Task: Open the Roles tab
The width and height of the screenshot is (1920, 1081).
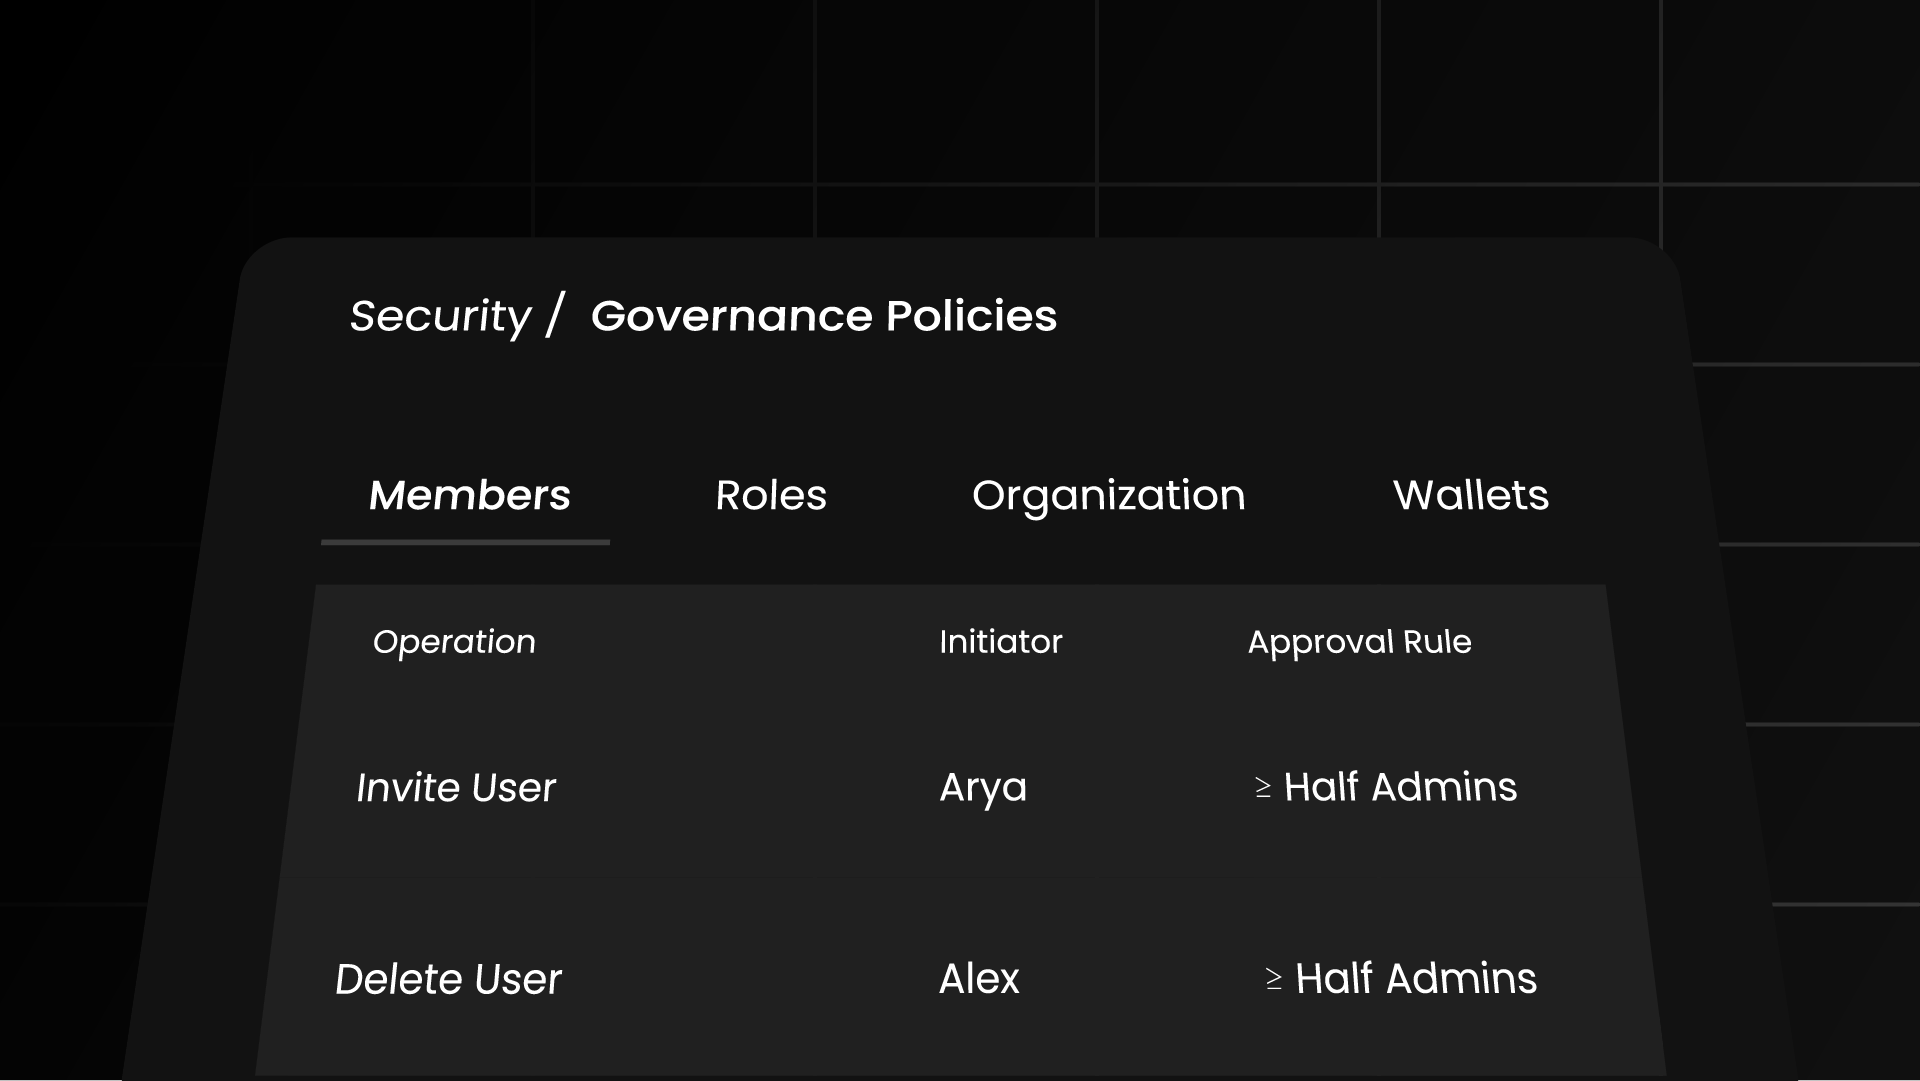Action: pyautogui.click(x=771, y=495)
